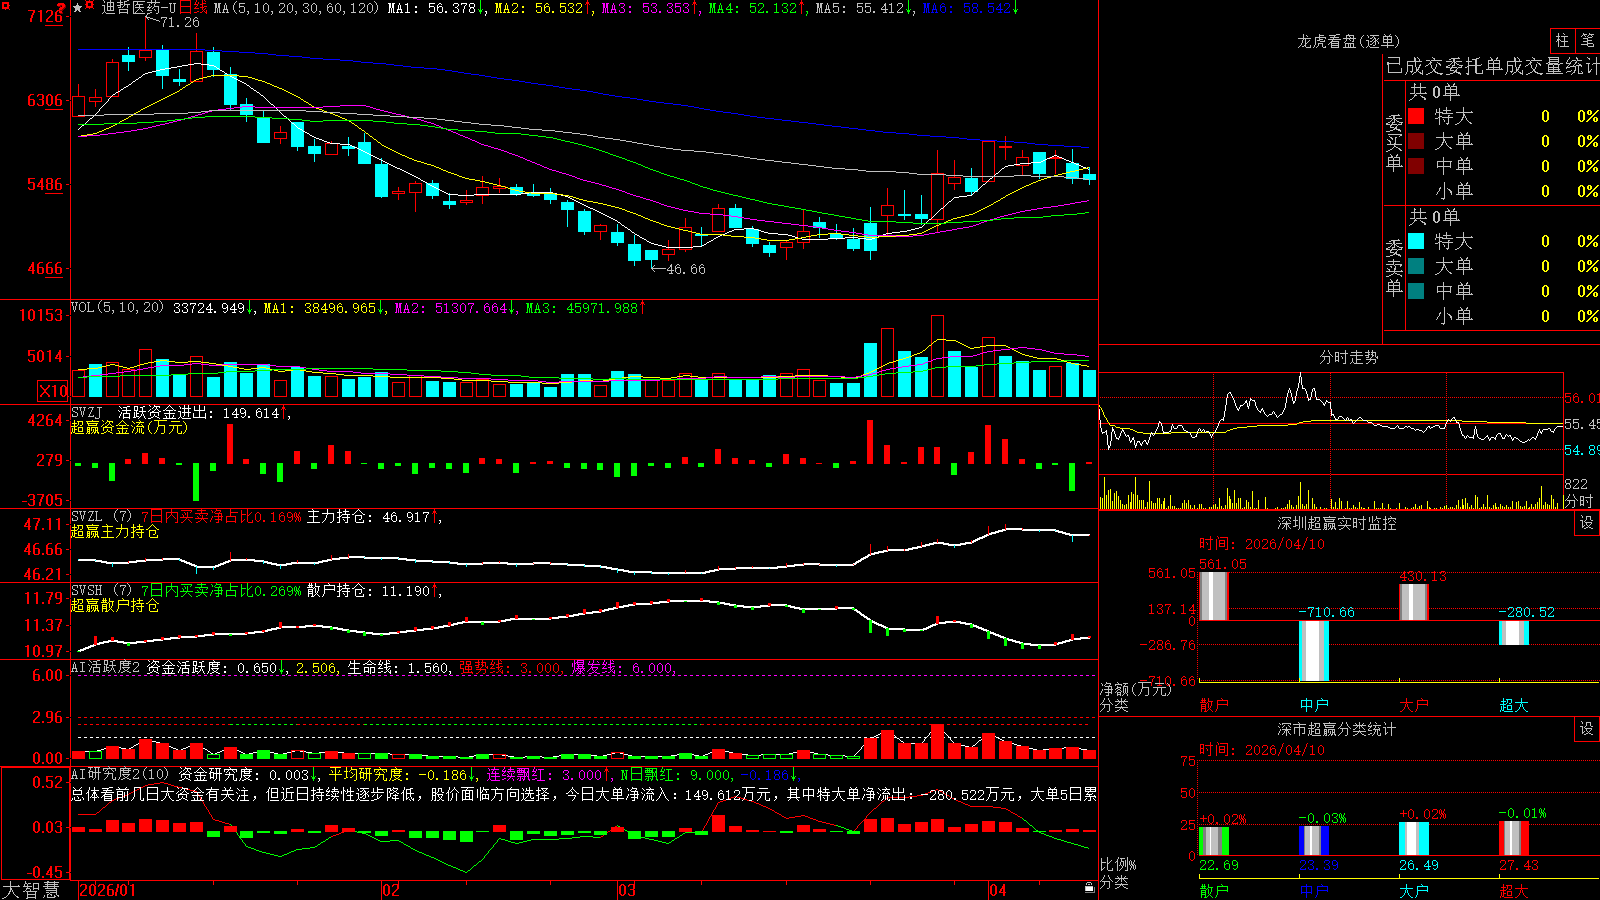Open 设 settings for 深市超赢分类统计
This screenshot has width=1600, height=900.
coord(1587,729)
